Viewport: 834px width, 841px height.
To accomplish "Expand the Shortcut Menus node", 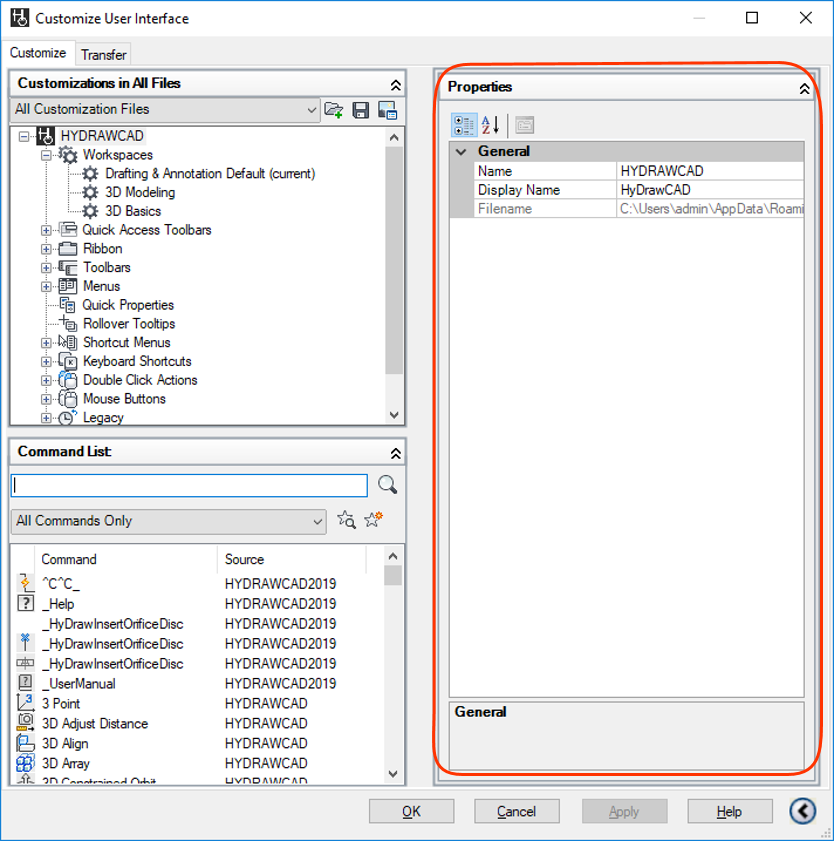I will pyautogui.click(x=46, y=343).
